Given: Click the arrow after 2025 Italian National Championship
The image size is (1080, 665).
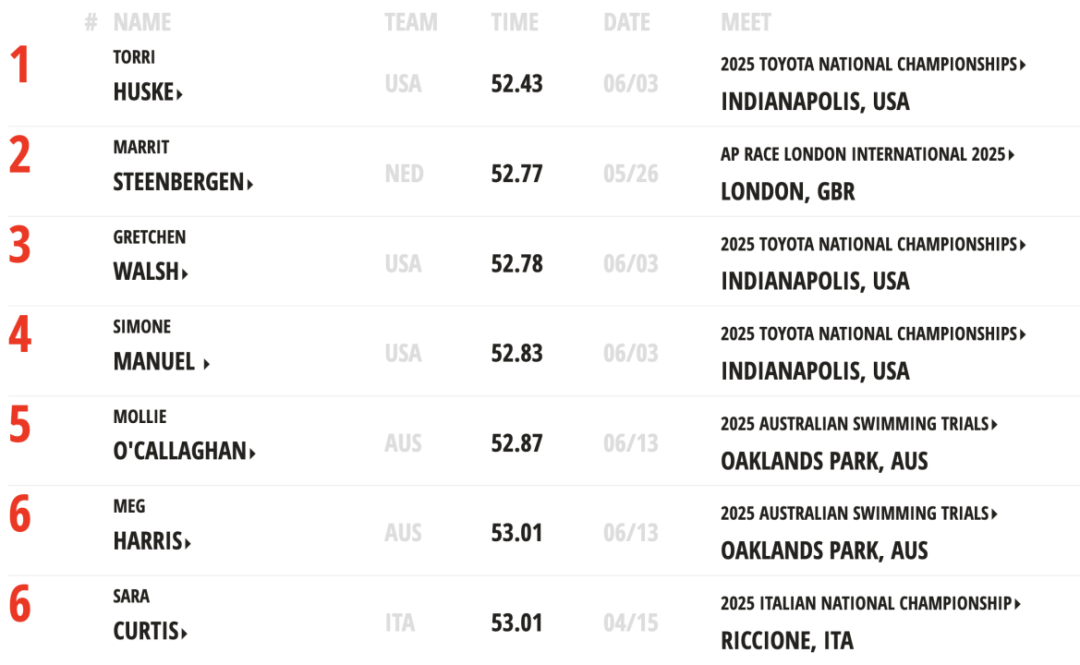Looking at the screenshot, I should click(1018, 604).
